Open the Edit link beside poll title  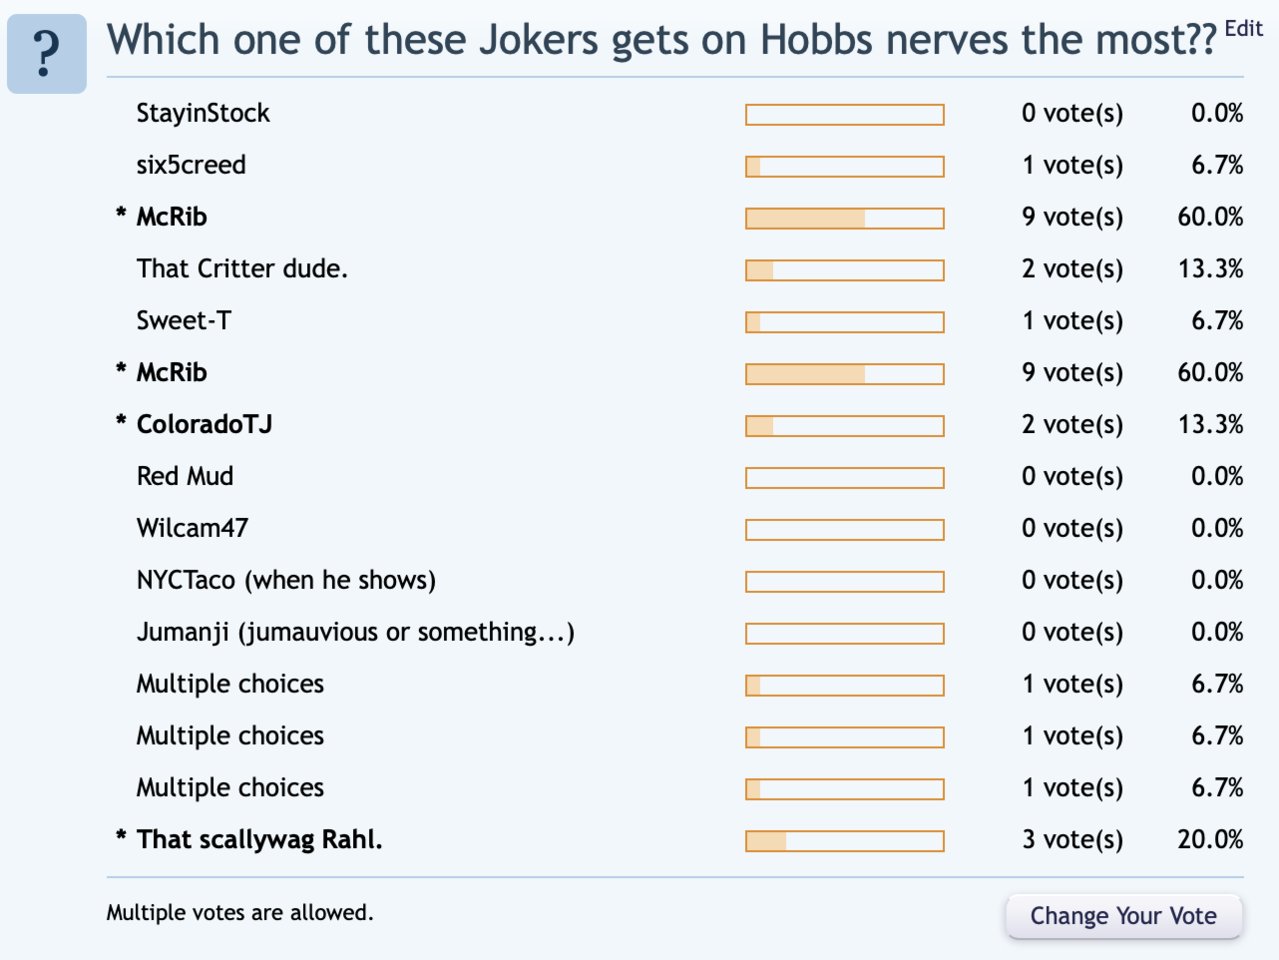[1244, 29]
